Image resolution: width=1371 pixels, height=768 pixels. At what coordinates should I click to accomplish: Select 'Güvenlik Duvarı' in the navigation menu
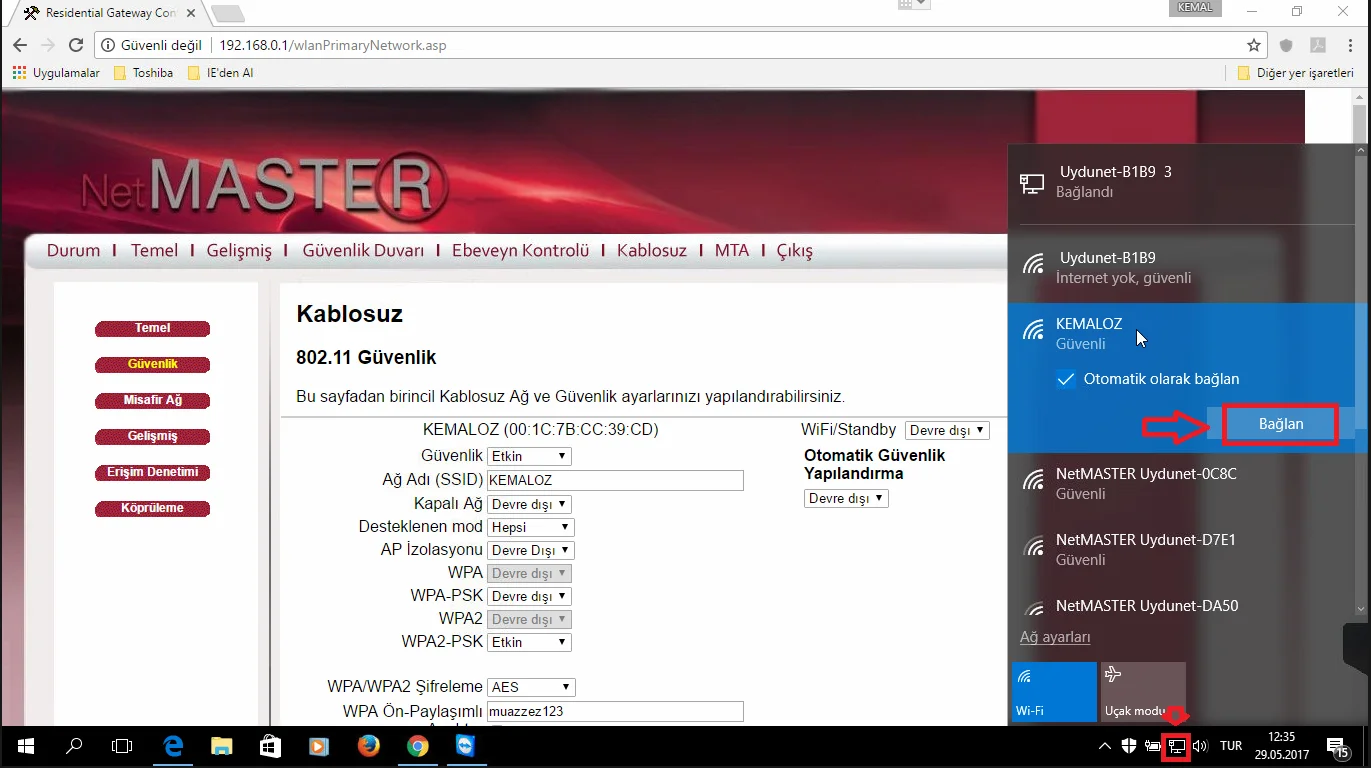(x=364, y=250)
